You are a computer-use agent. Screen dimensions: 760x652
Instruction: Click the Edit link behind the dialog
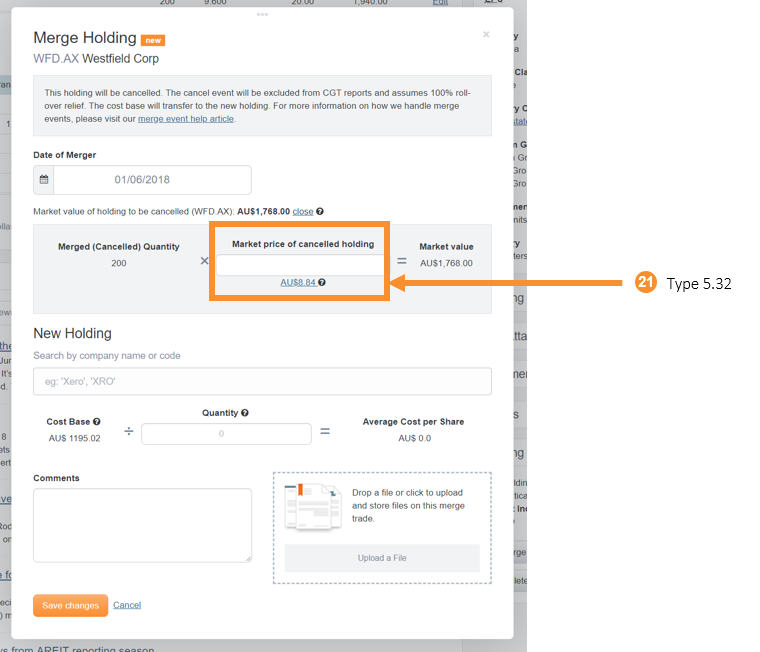[440, 2]
